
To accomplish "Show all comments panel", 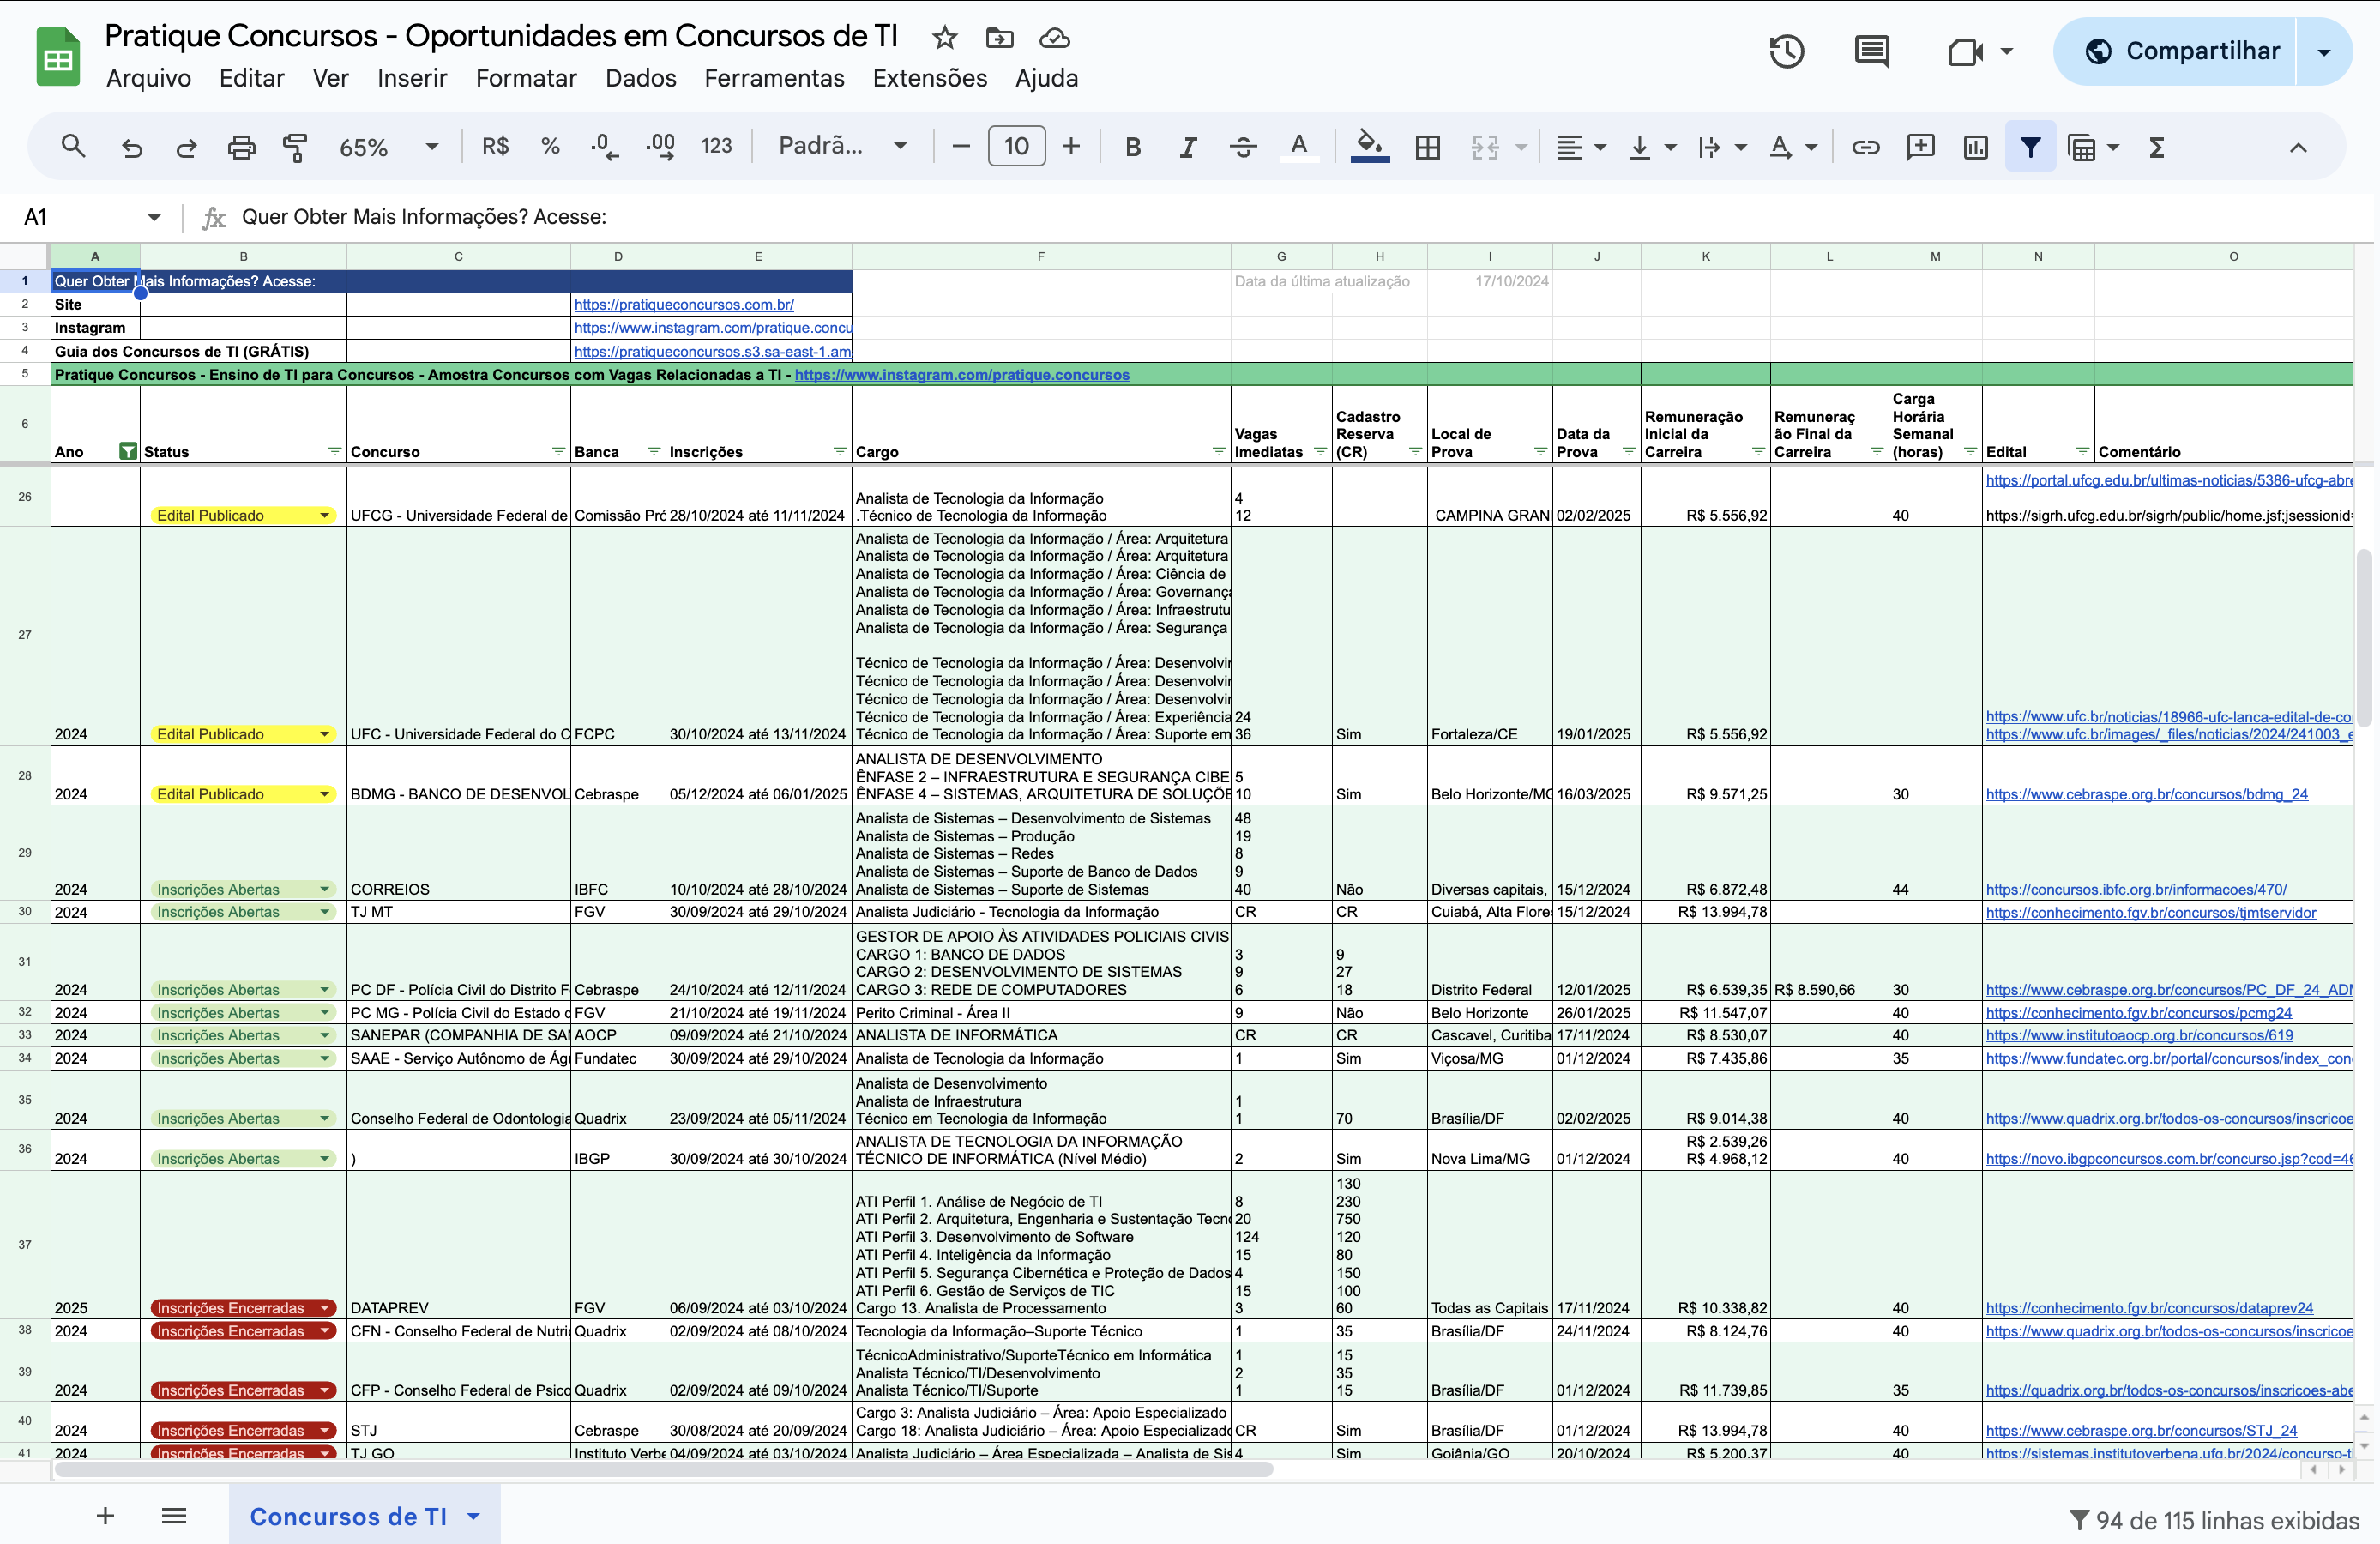I will click(x=1871, y=51).
